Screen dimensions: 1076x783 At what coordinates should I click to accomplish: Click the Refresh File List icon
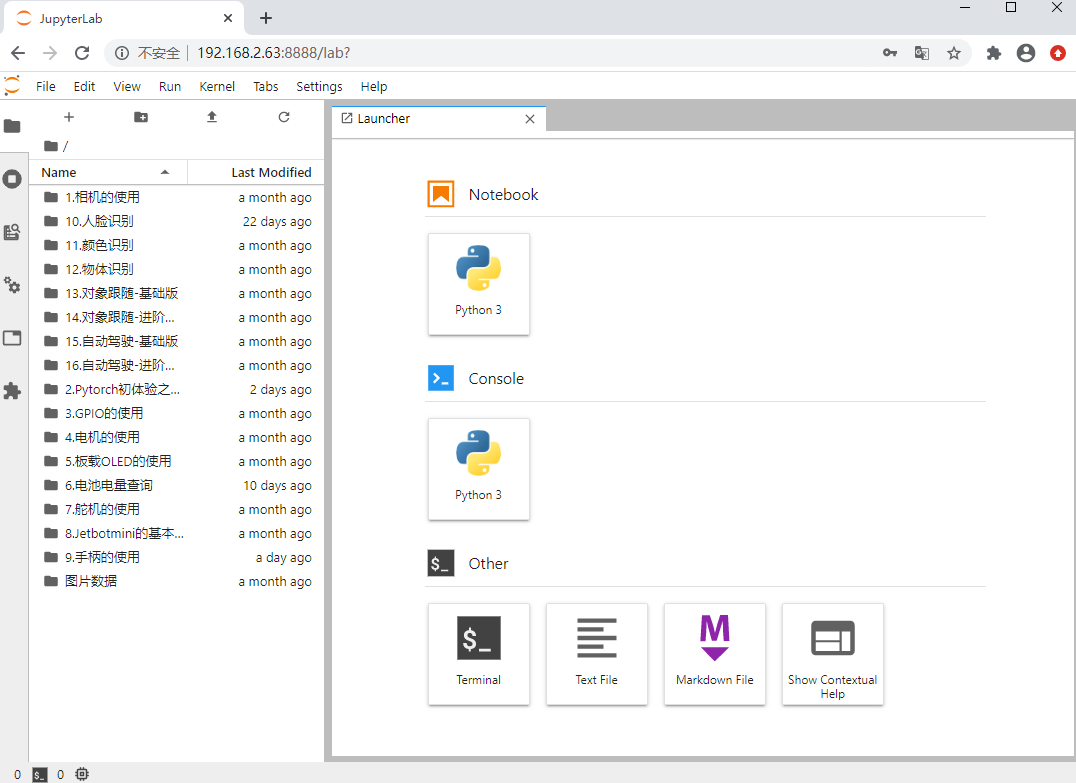coord(284,117)
